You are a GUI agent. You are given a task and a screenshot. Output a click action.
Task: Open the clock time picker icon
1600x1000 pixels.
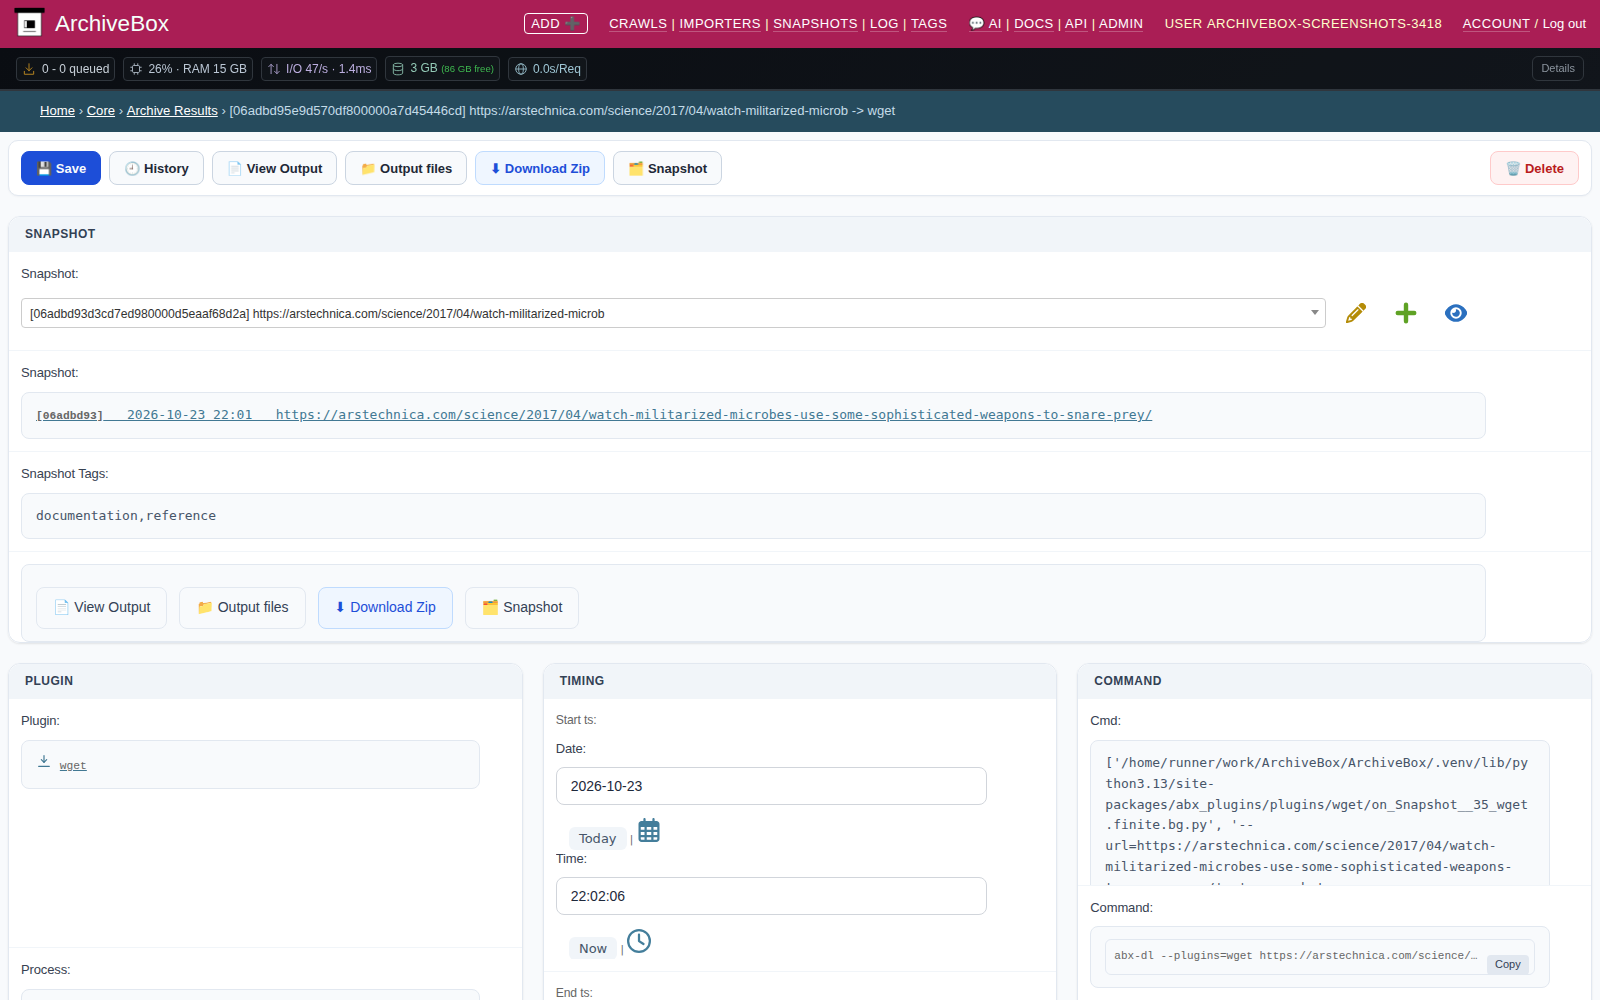pos(639,941)
